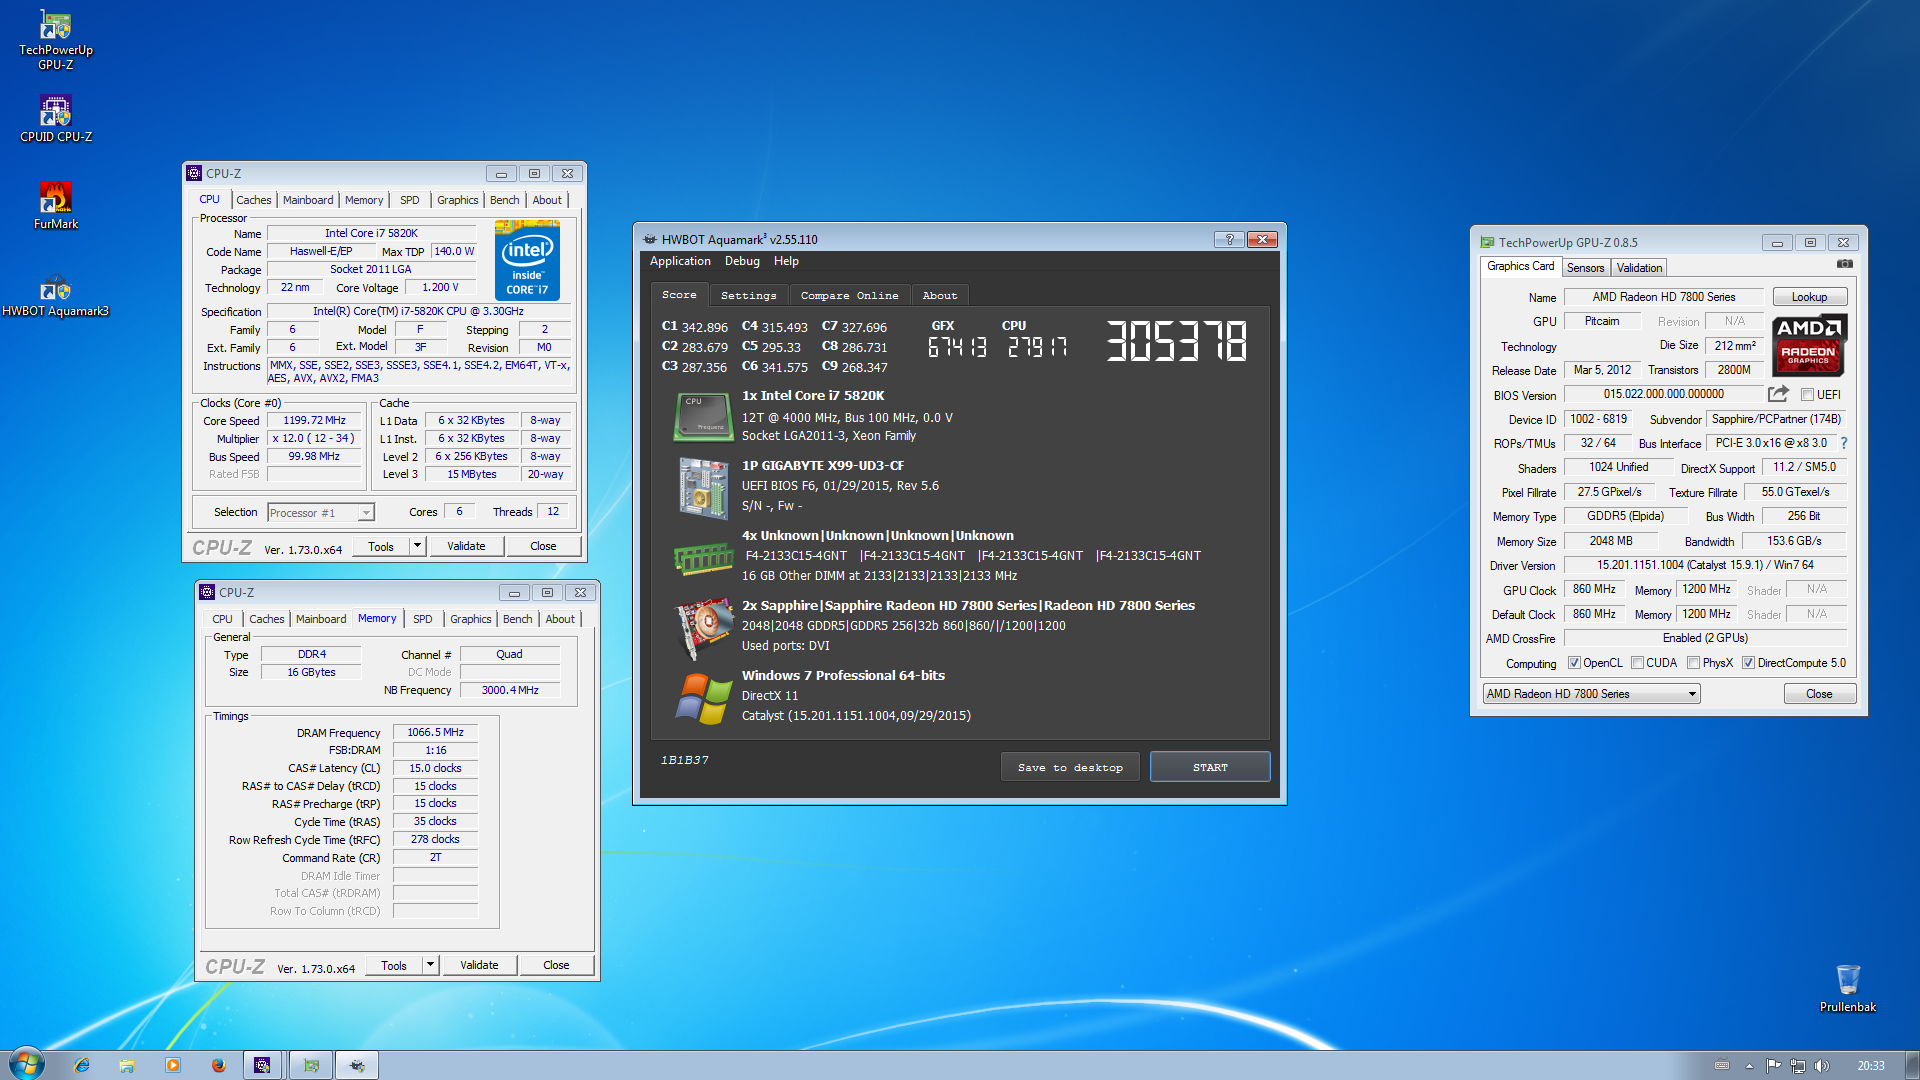The image size is (1920, 1080).
Task: Open the Application menu in Aquamark
Action: 680,261
